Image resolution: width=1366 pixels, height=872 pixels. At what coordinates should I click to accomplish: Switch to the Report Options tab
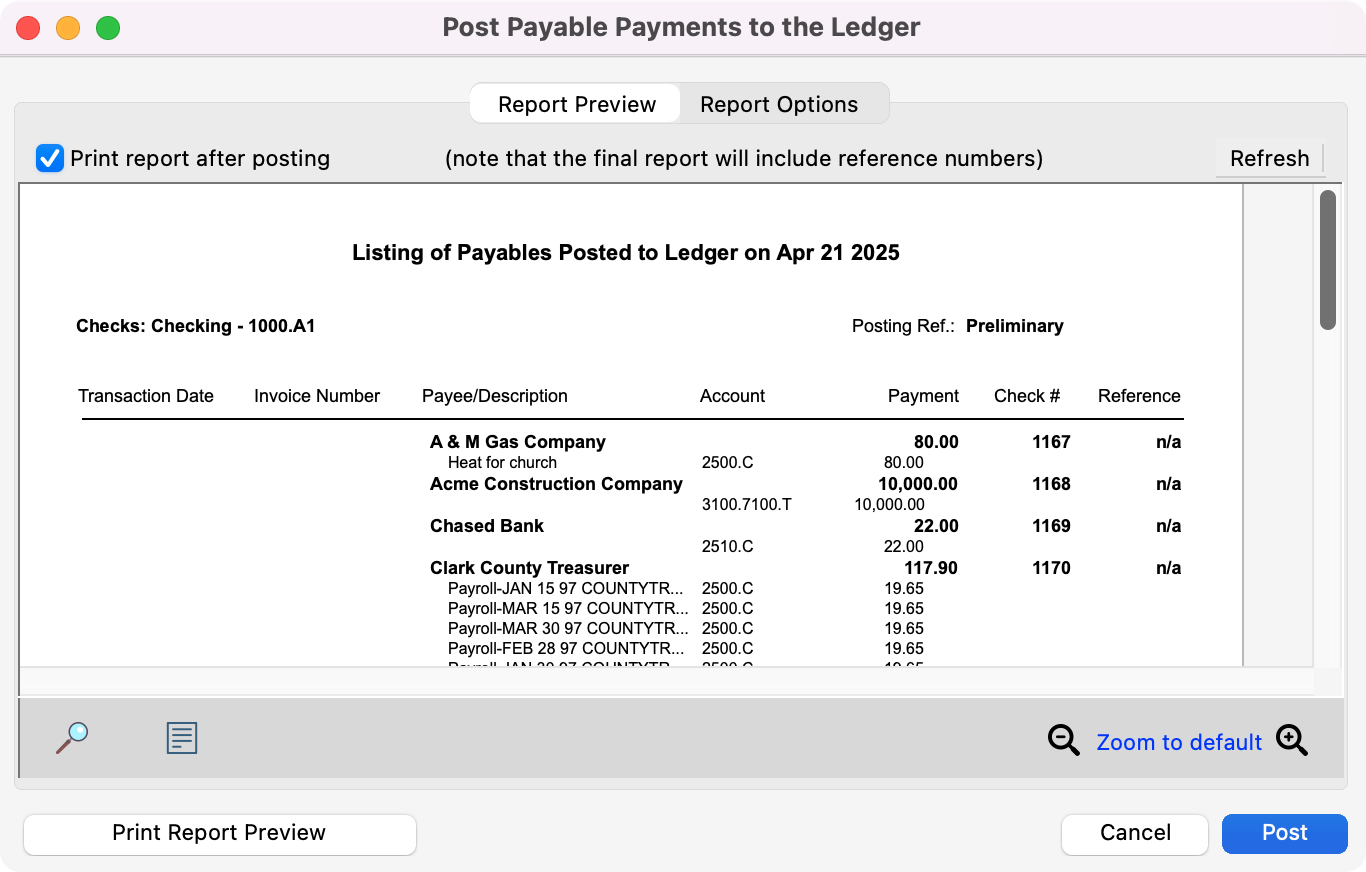(778, 104)
